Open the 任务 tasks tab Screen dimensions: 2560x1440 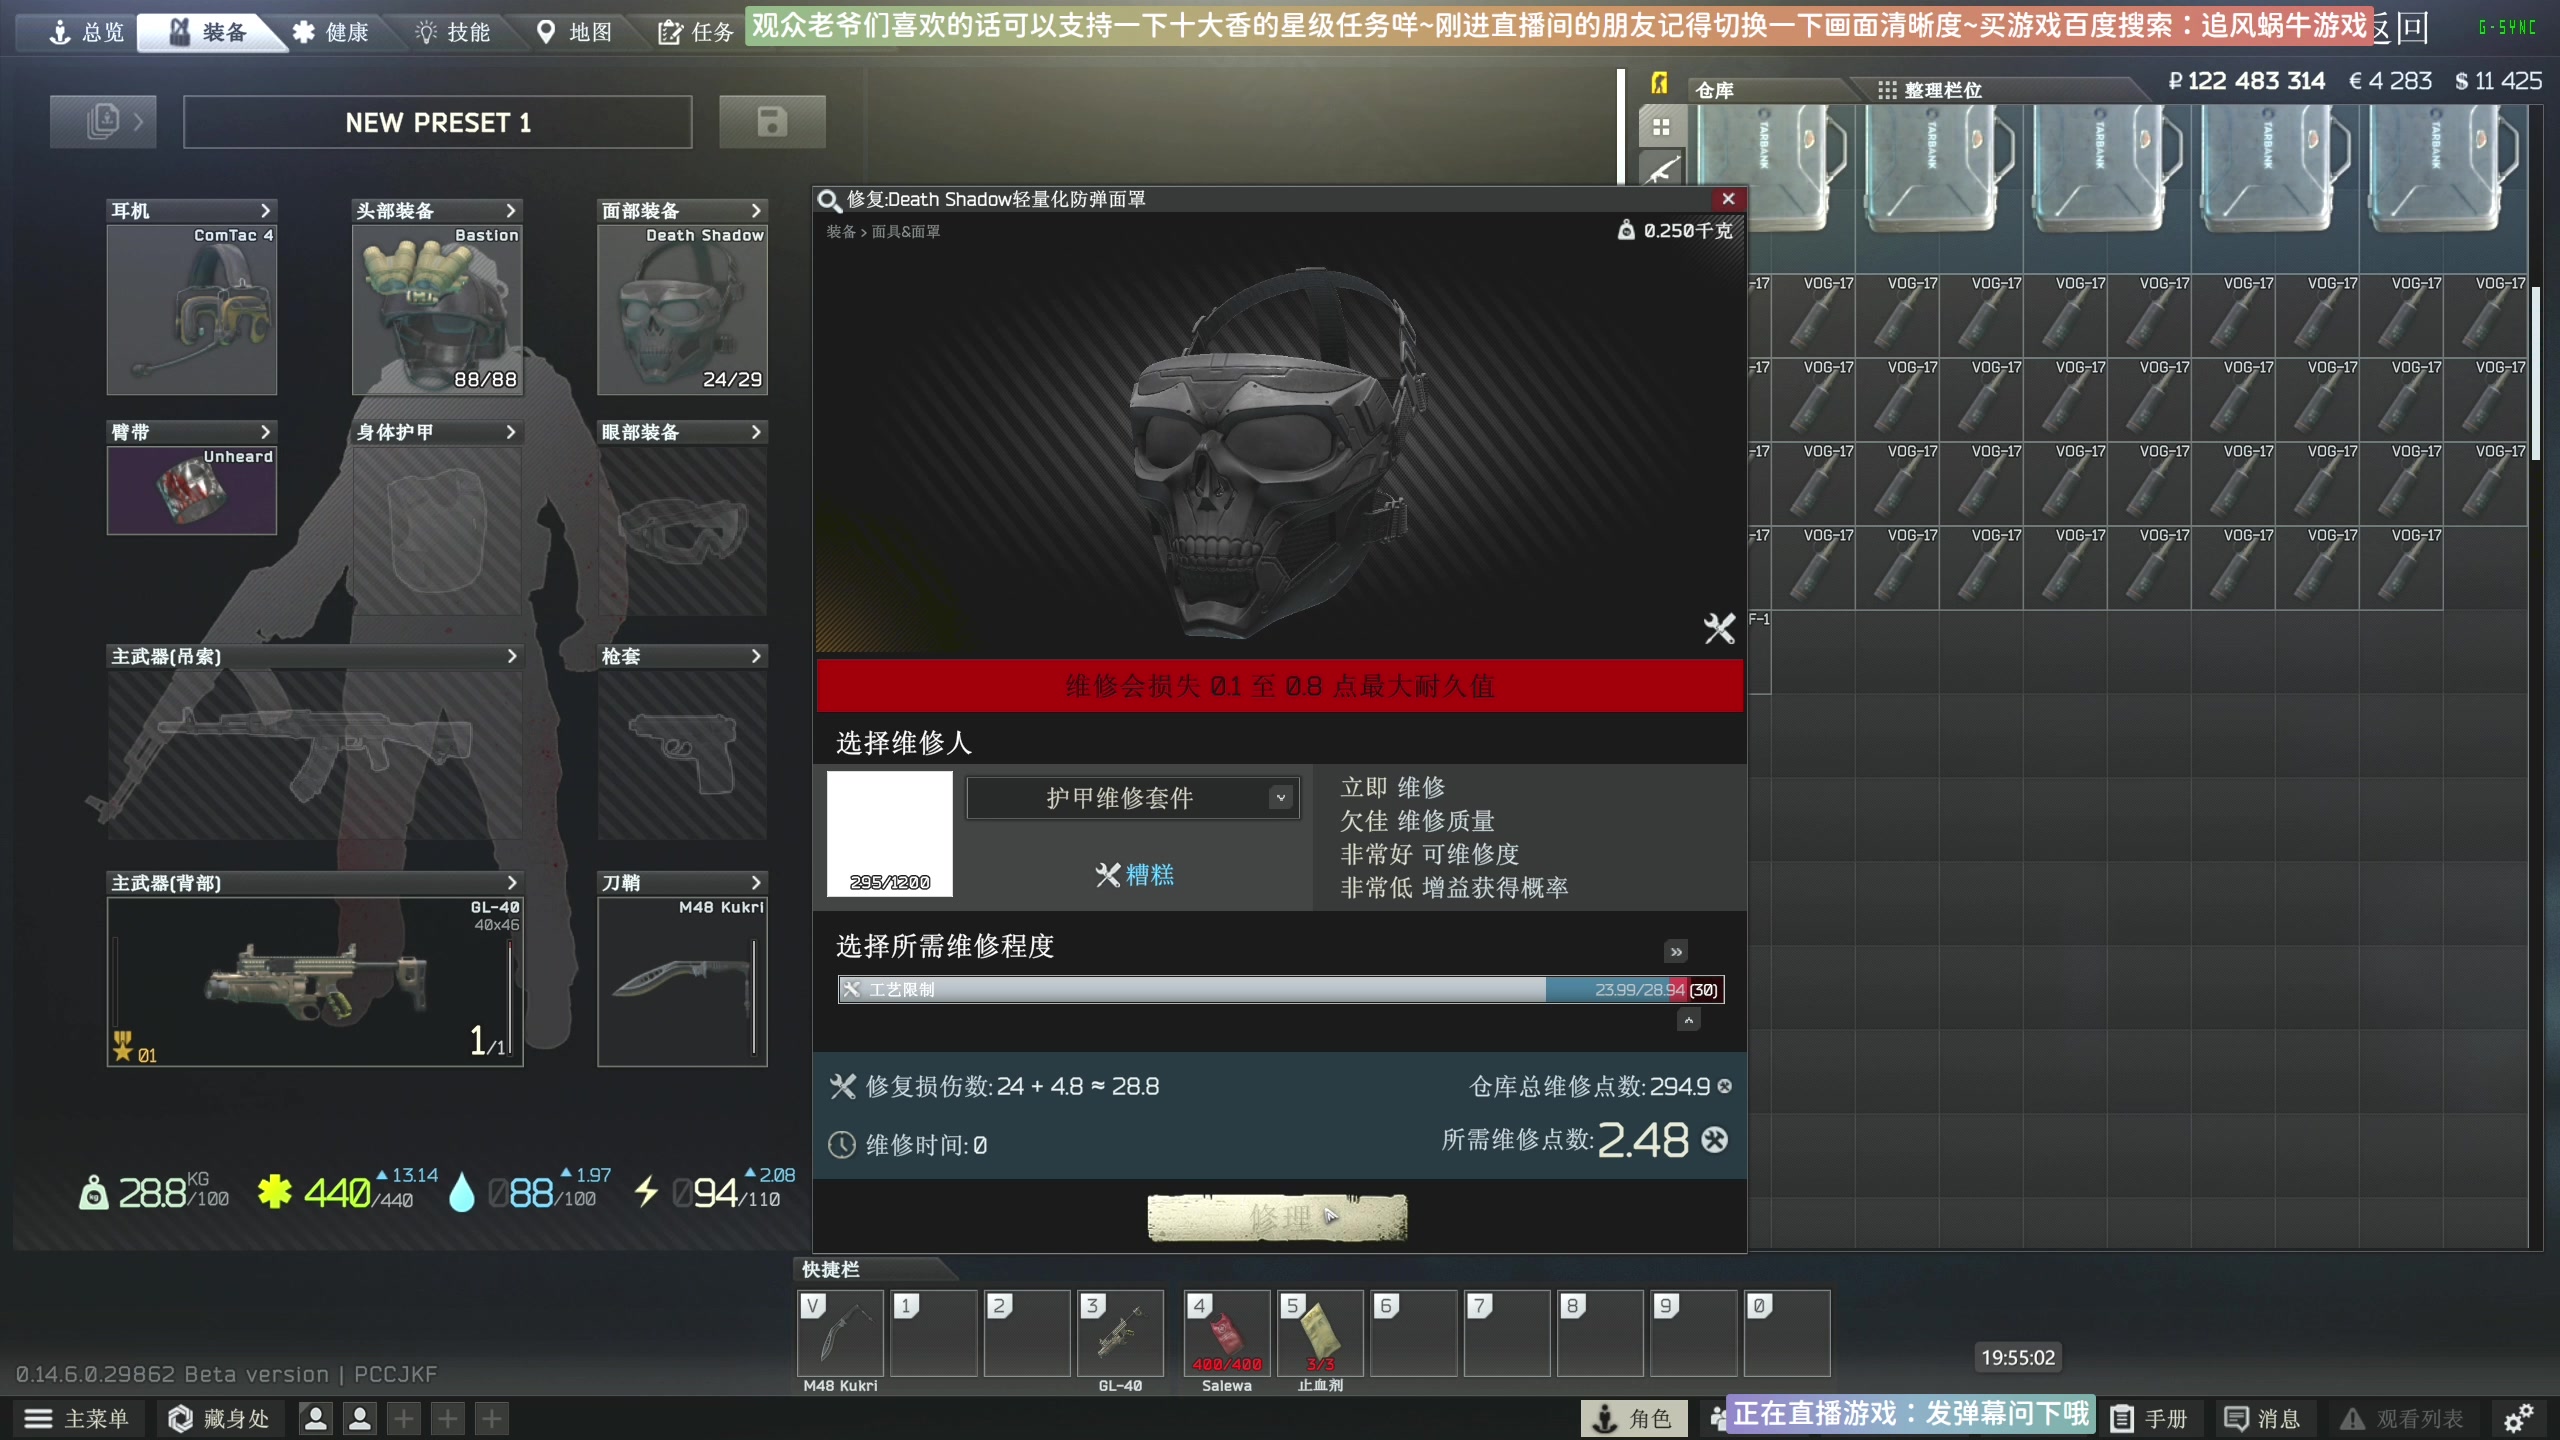point(697,32)
